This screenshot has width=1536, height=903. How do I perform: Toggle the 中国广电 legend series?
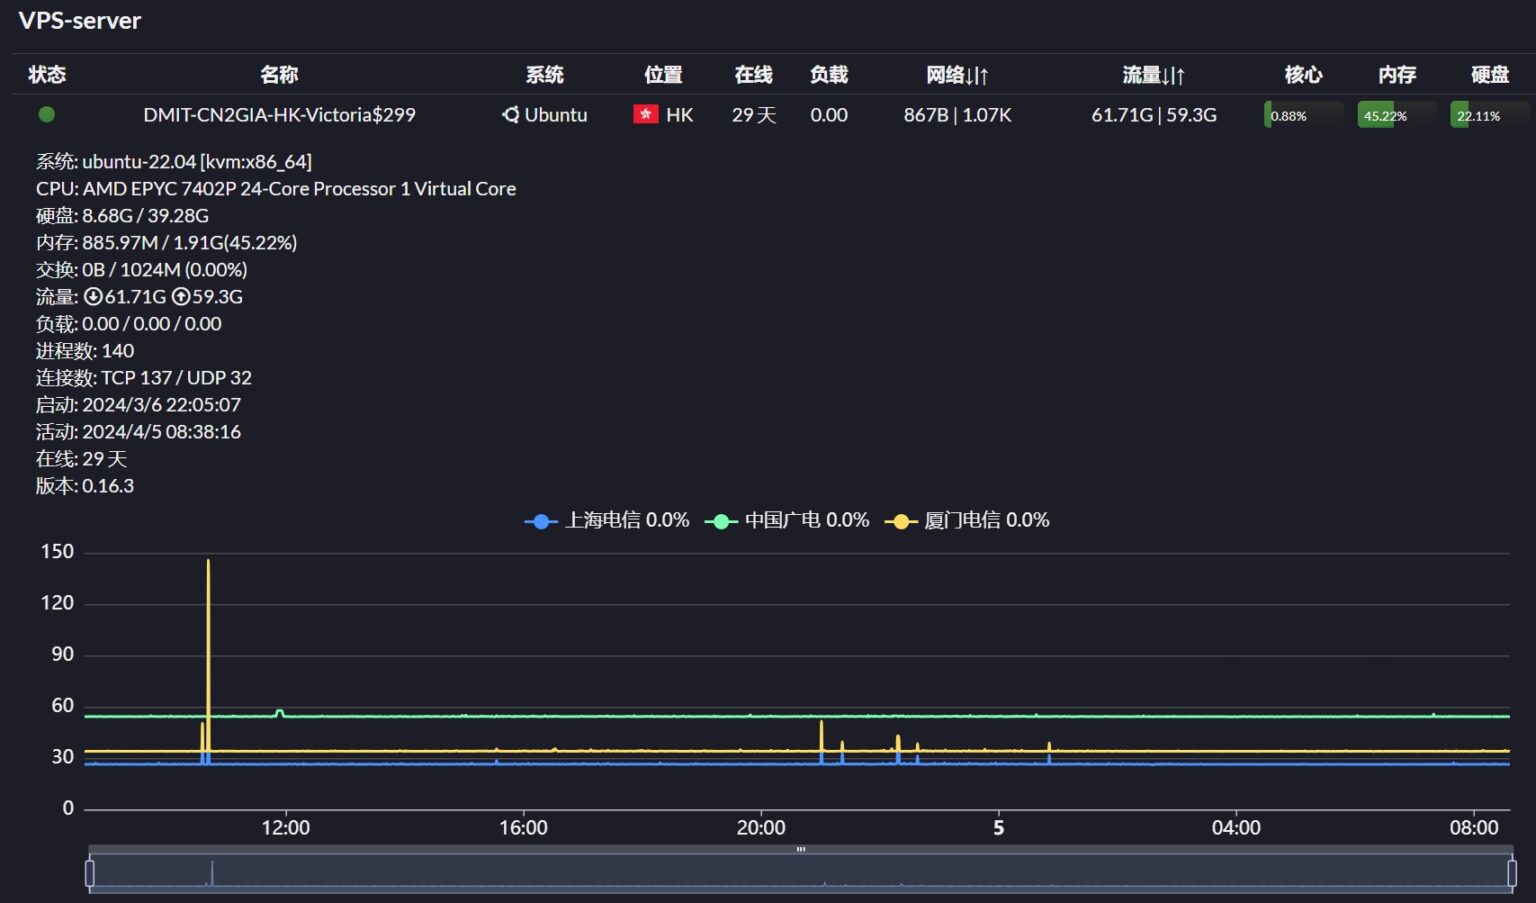[x=787, y=520]
